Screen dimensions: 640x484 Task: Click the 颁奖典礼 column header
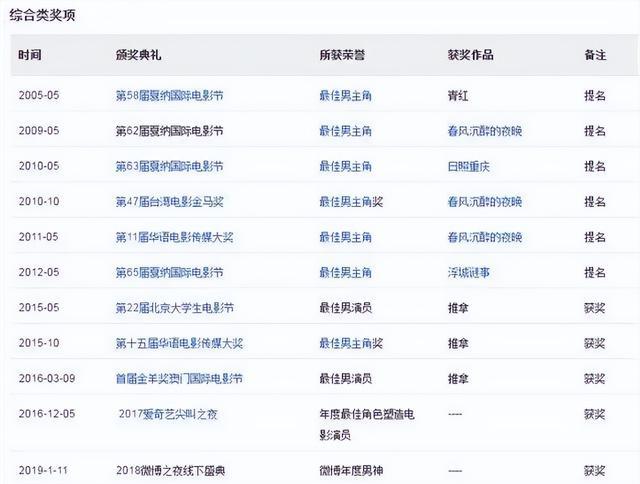[138, 55]
